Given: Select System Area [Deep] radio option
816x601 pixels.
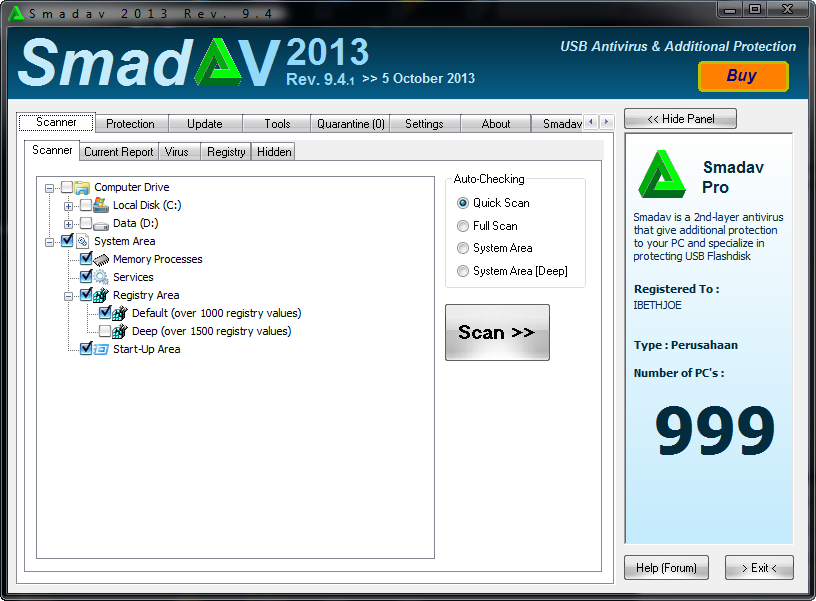Looking at the screenshot, I should [463, 271].
